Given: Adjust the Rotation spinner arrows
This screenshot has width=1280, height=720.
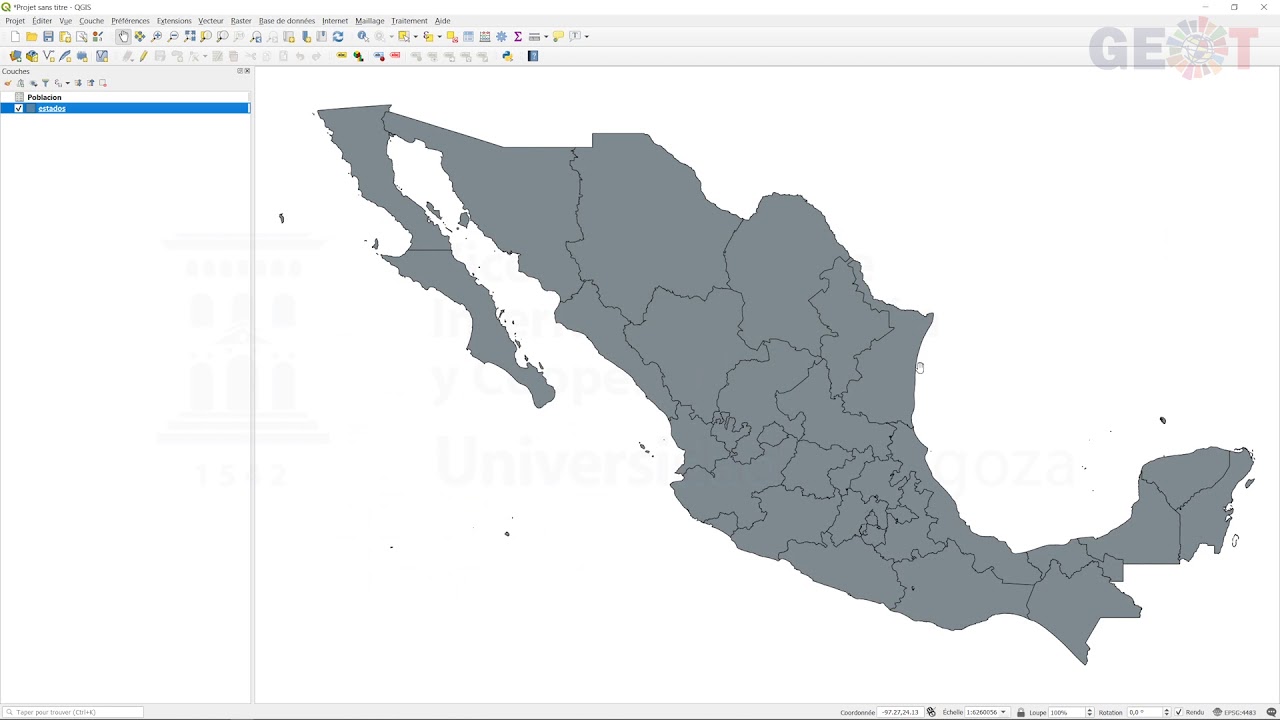Looking at the screenshot, I should tap(1166, 712).
